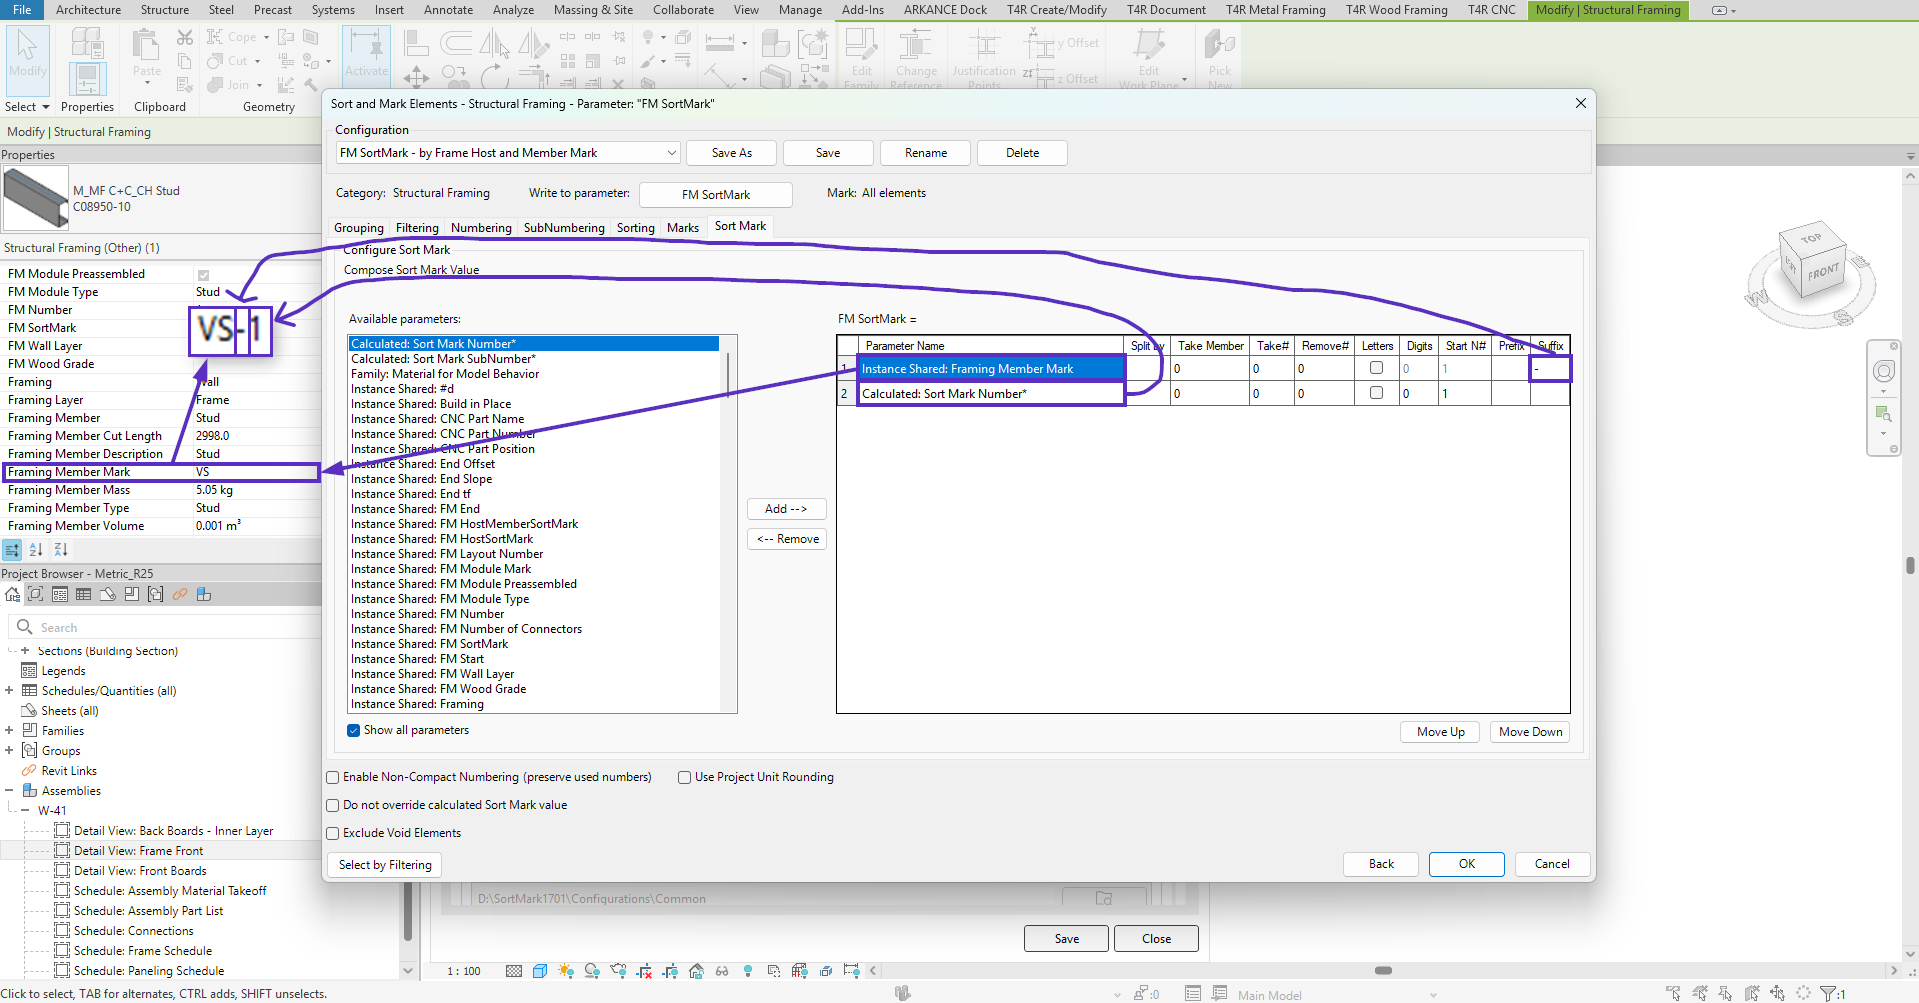The height and width of the screenshot is (1003, 1919).
Task: Click the Temporary Hide/Isolate glasses icon
Action: click(722, 971)
